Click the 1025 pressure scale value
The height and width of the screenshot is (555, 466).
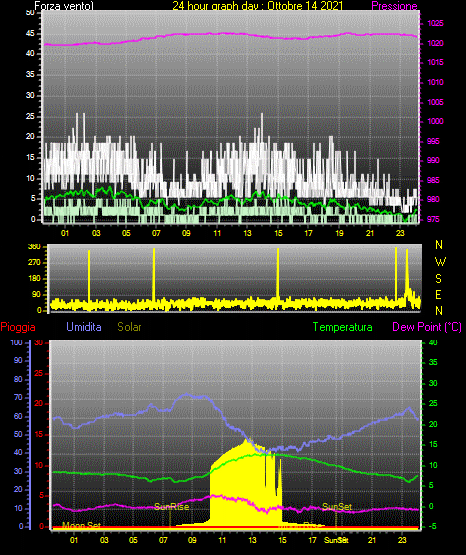coord(436,23)
